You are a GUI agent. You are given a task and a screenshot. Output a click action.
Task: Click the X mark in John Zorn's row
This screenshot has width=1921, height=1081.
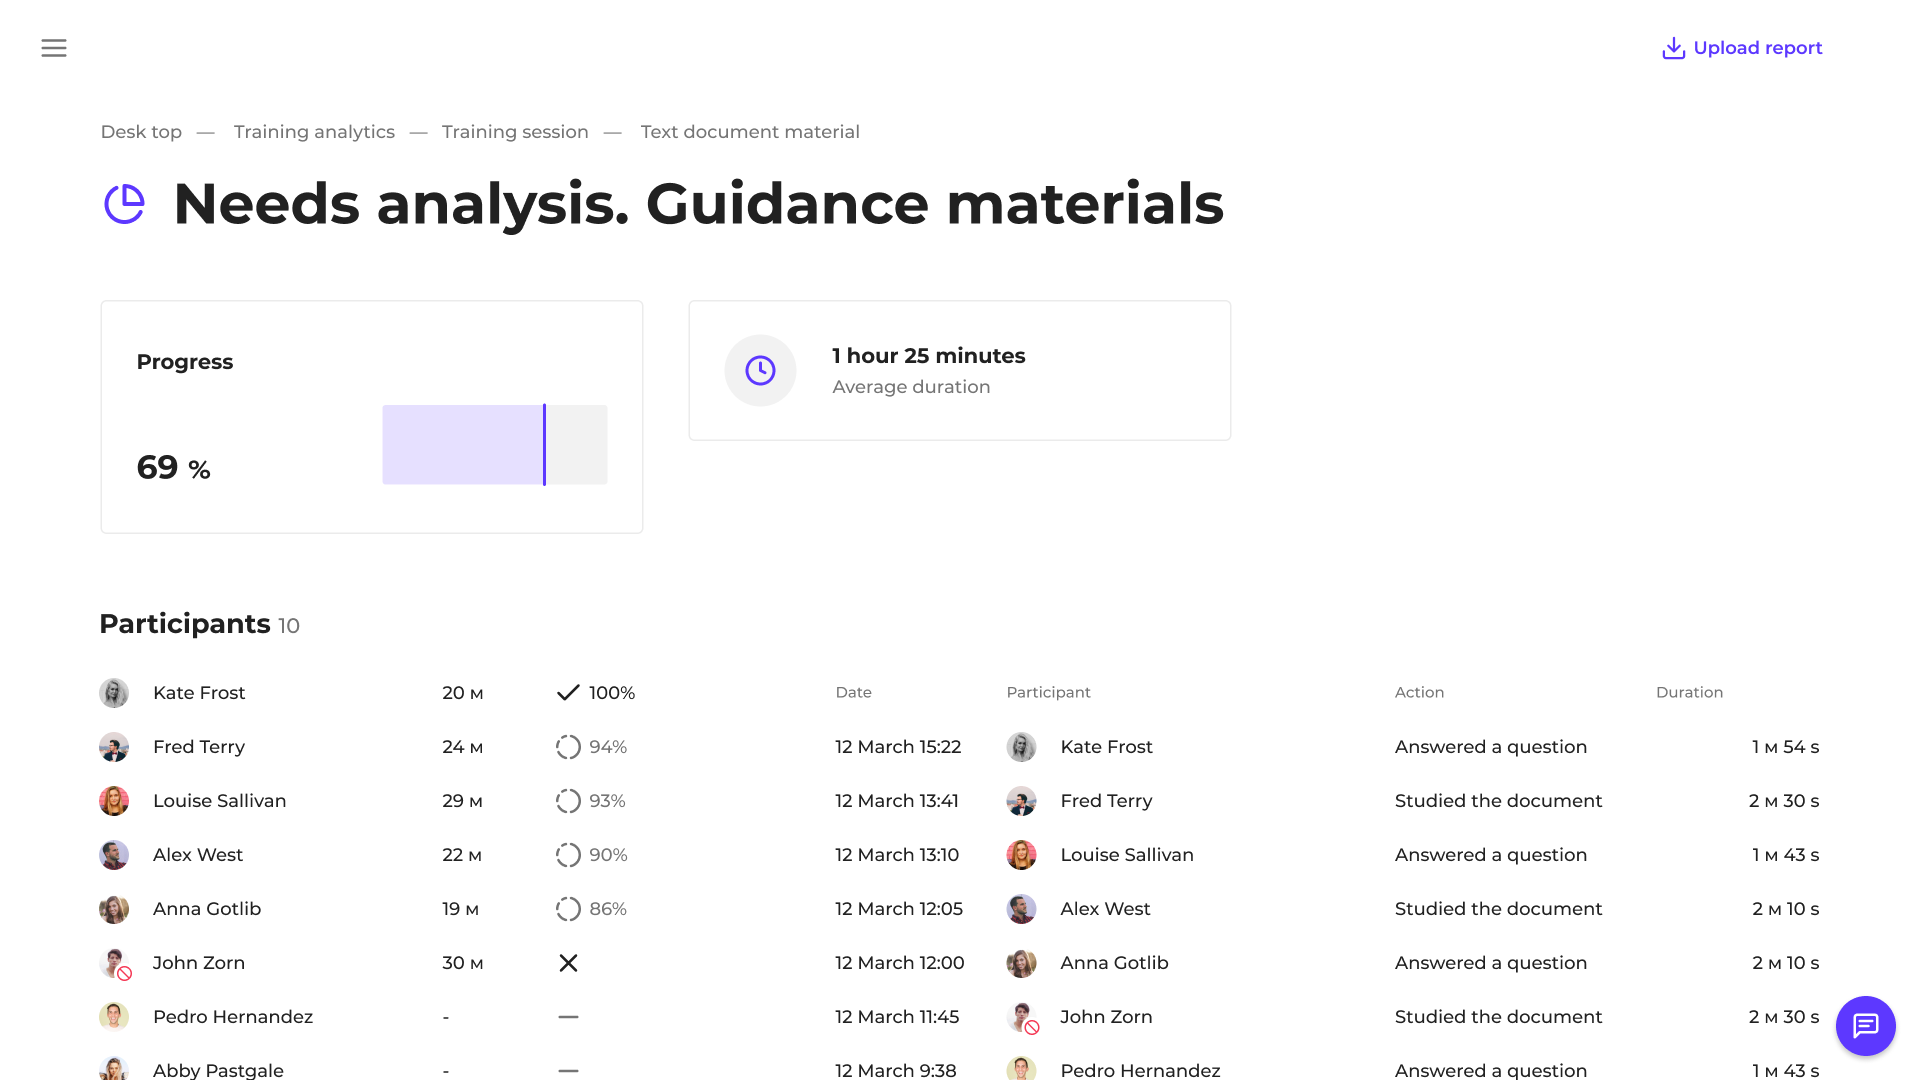tap(568, 963)
